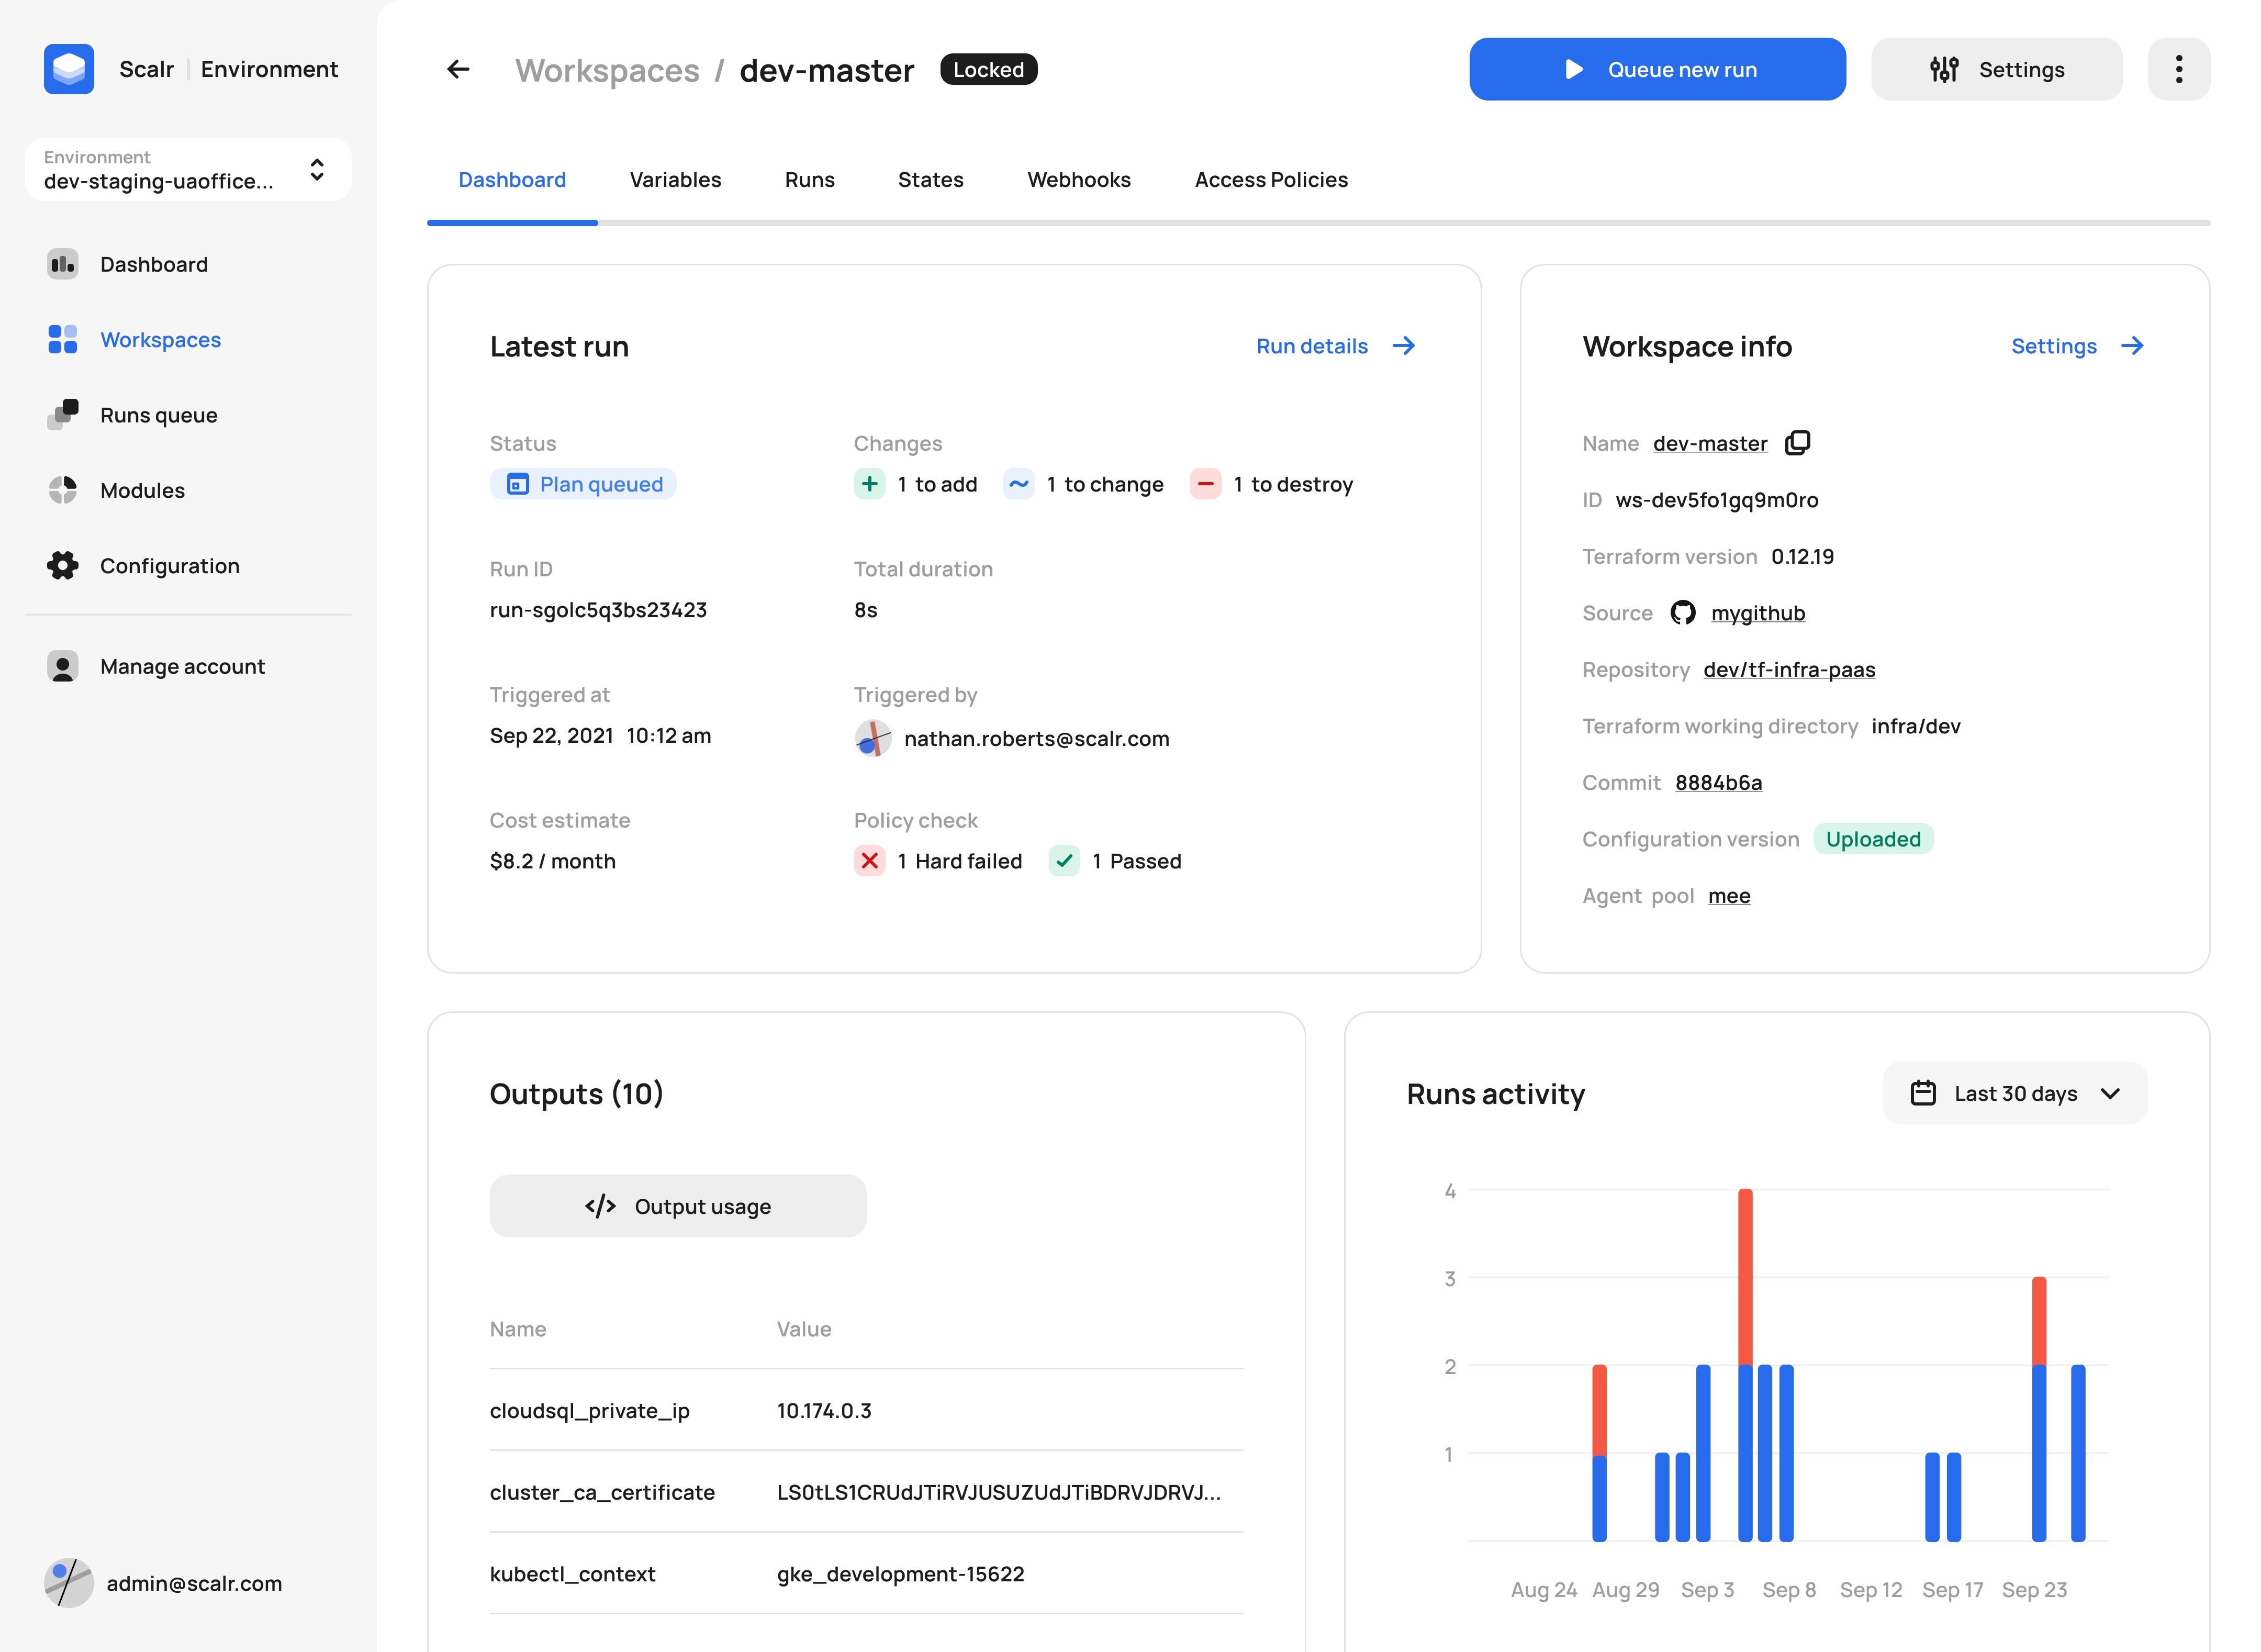Open the Last 30 days dropdown

click(2014, 1093)
